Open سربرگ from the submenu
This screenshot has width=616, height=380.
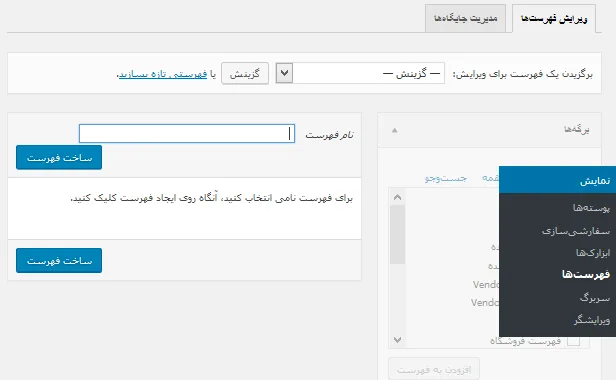click(595, 298)
